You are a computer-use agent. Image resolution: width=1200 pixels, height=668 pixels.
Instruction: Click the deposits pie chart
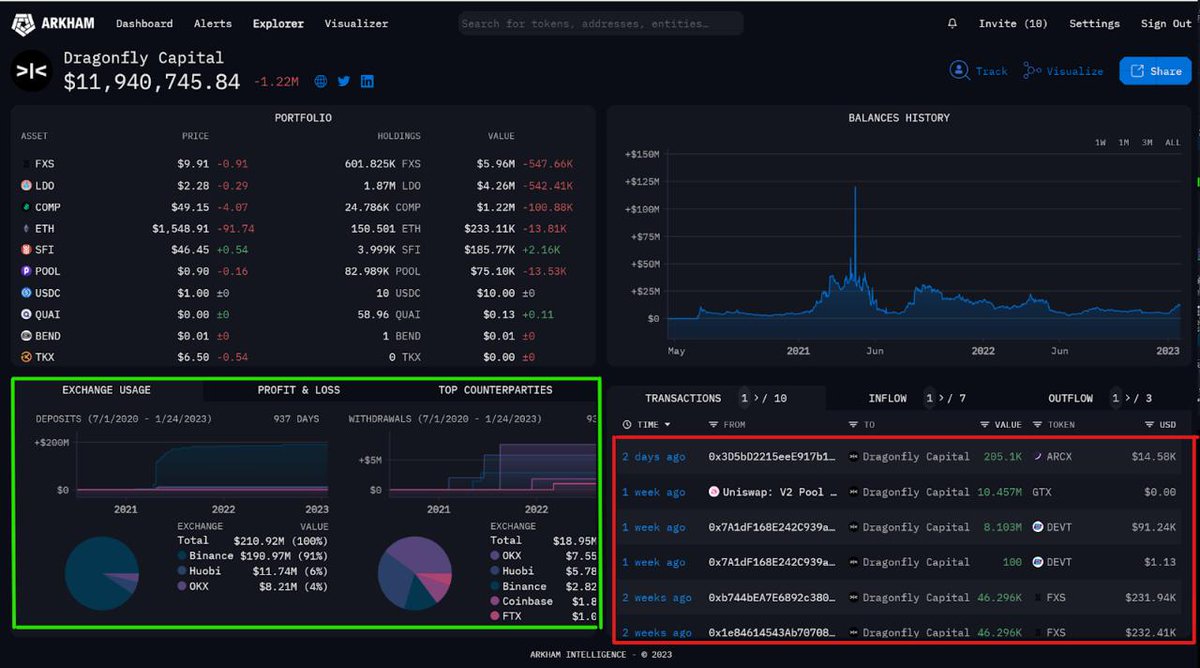tap(101, 573)
